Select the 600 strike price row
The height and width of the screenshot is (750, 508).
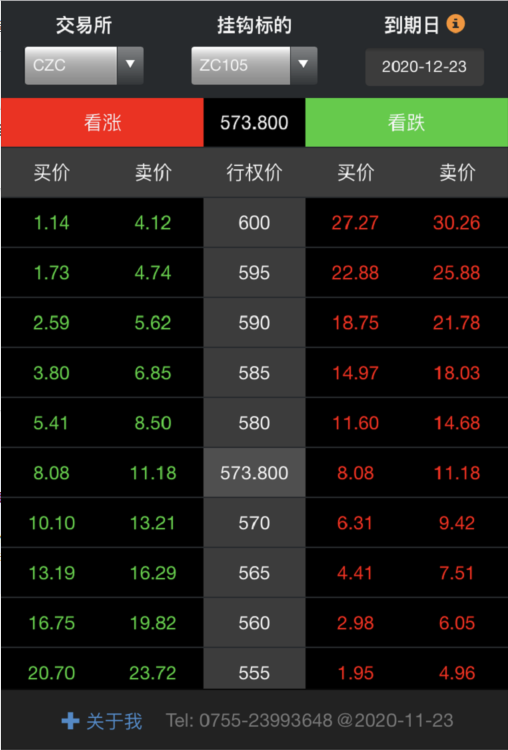pos(254,223)
